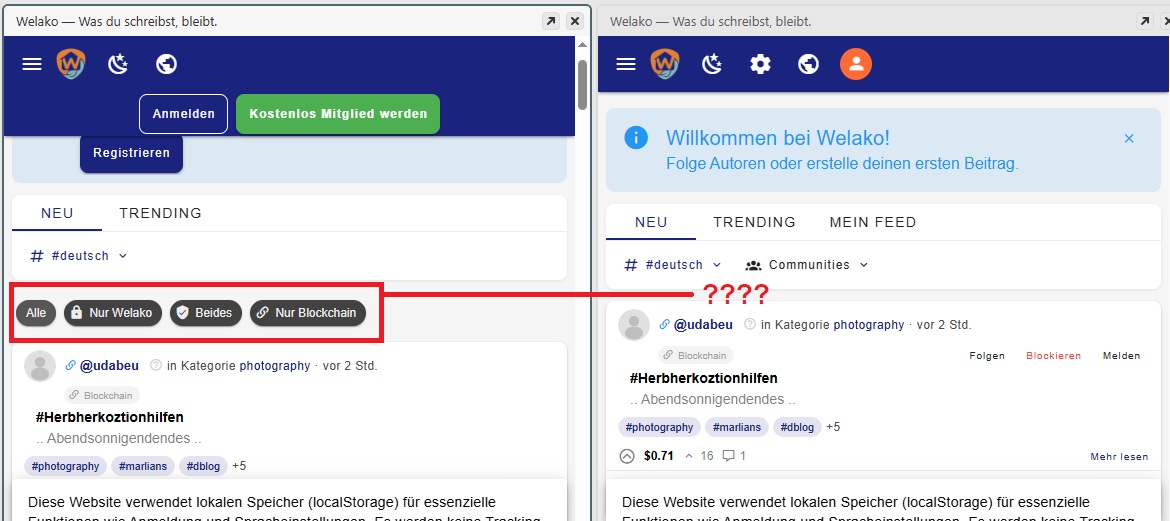Select NEU tab in right window

(x=651, y=222)
